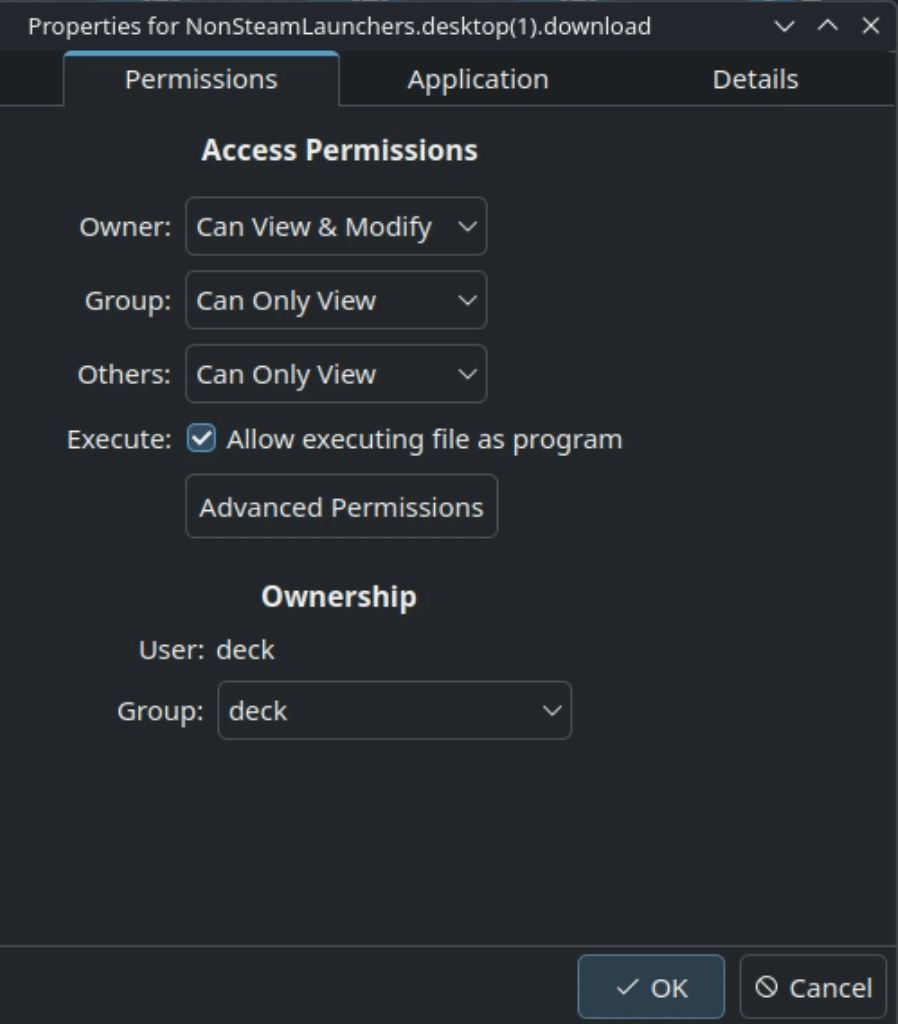
Task: Switch to the Details tab
Action: pyautogui.click(x=755, y=80)
